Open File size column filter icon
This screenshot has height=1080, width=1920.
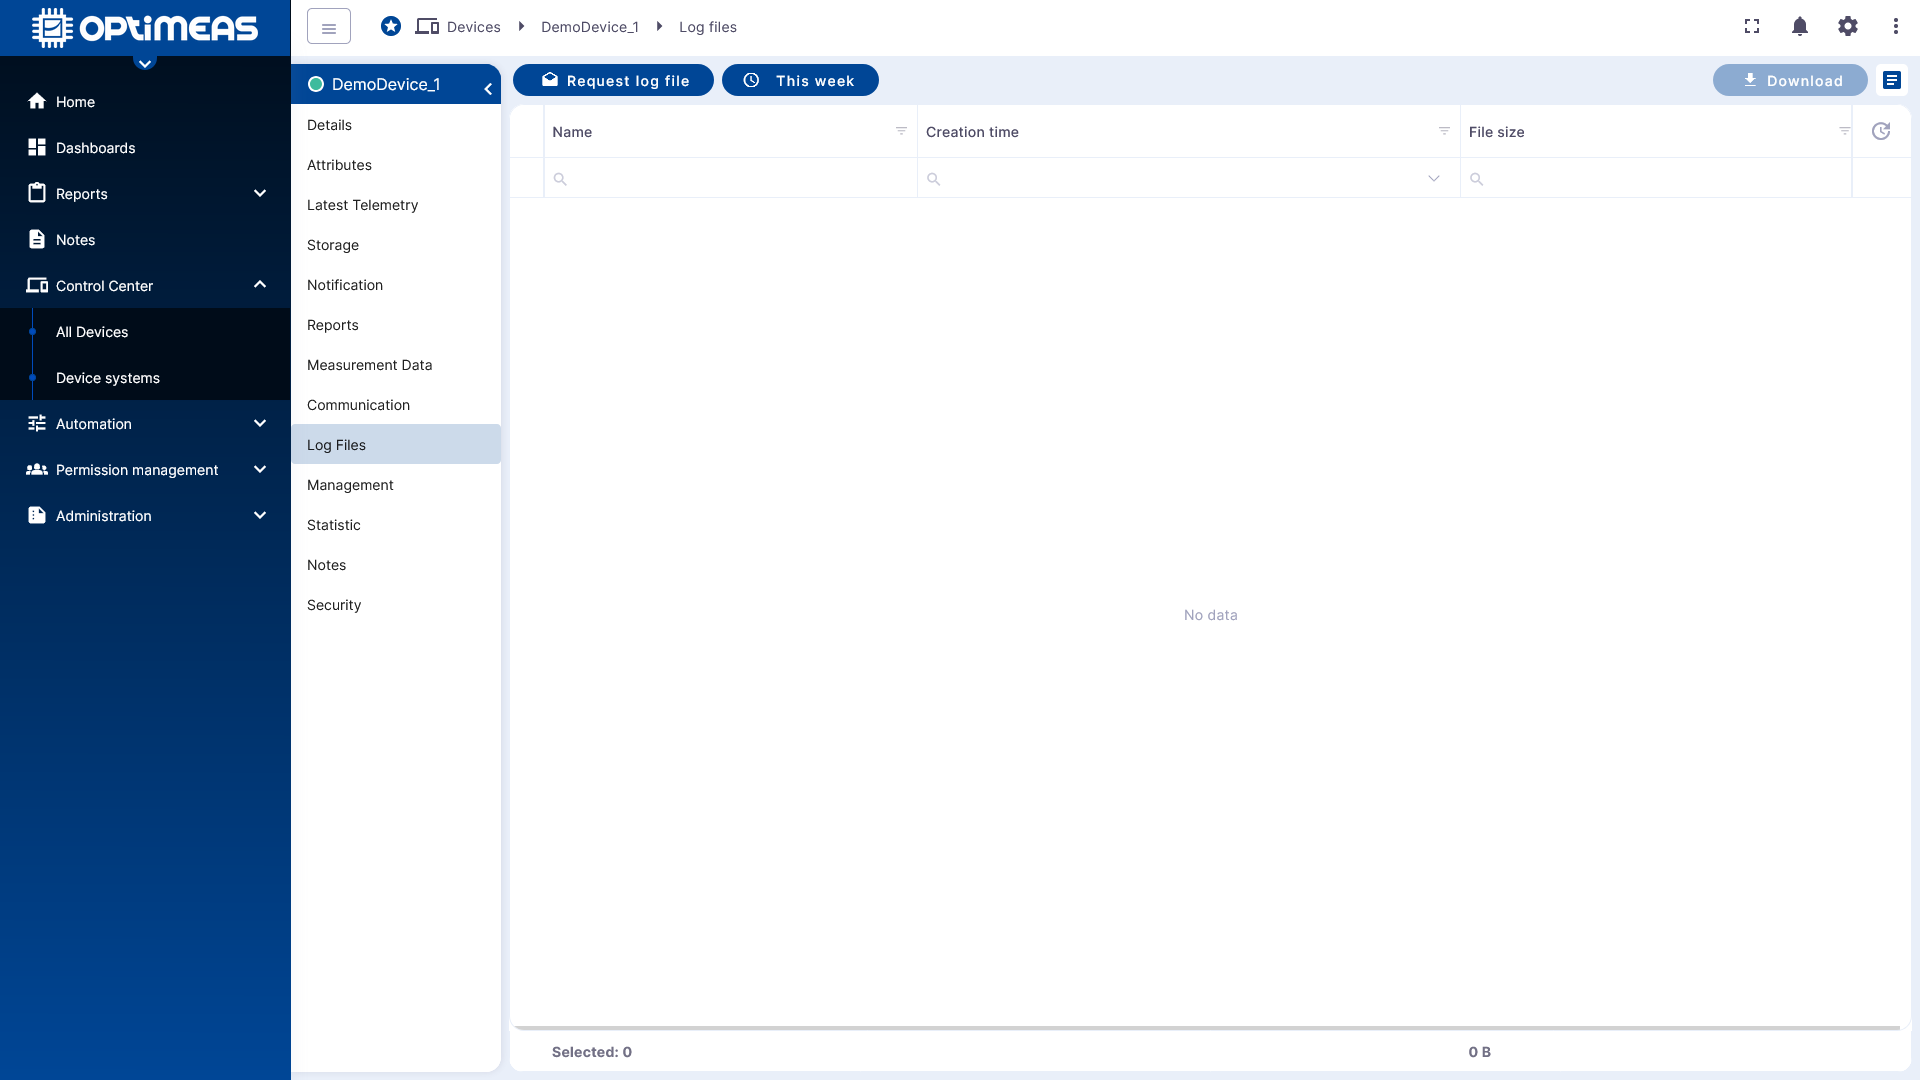coord(1845,131)
